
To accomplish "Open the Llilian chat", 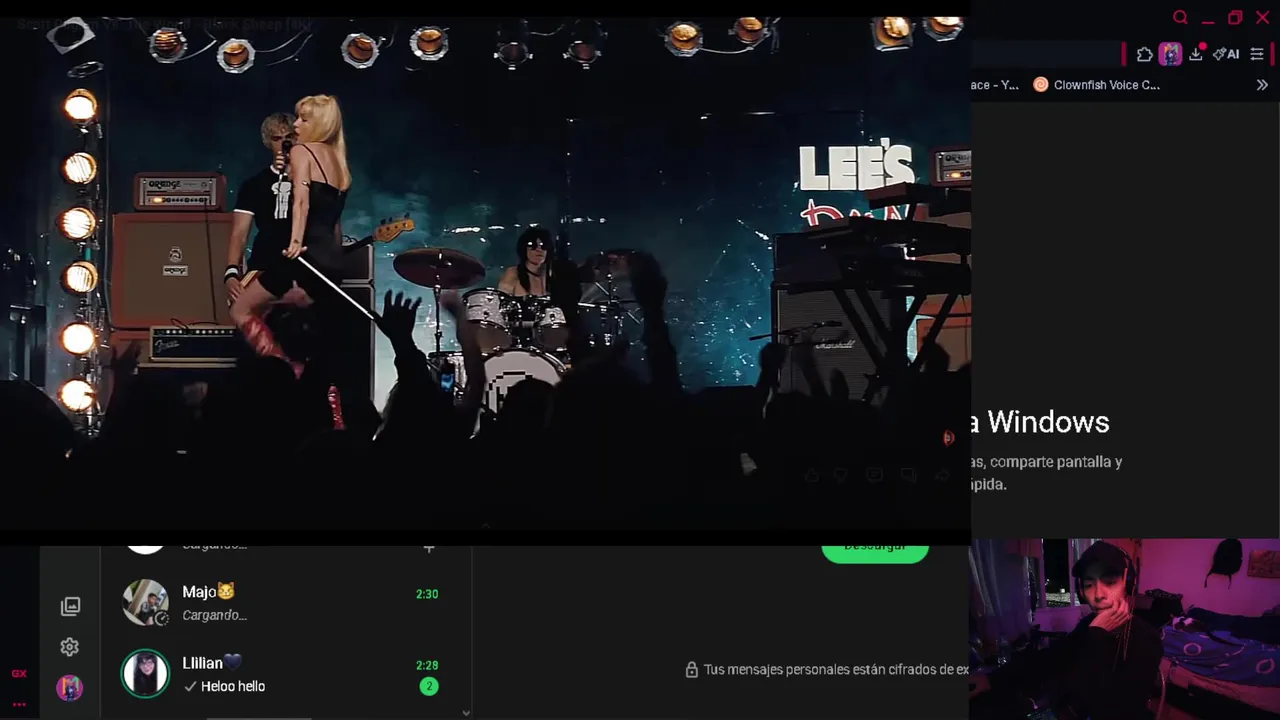I will pos(285,674).
